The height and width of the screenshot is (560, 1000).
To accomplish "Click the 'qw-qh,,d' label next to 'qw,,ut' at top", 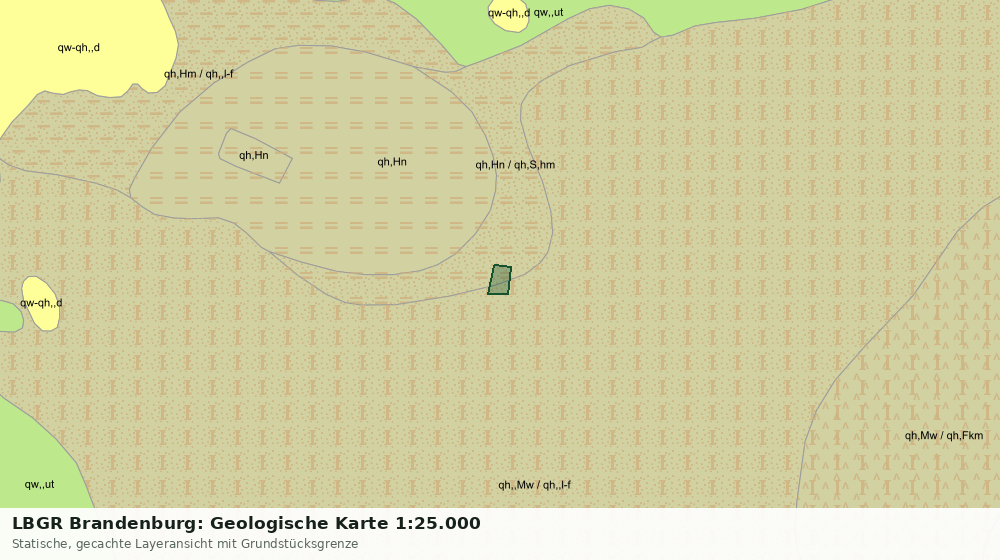I will [x=509, y=13].
